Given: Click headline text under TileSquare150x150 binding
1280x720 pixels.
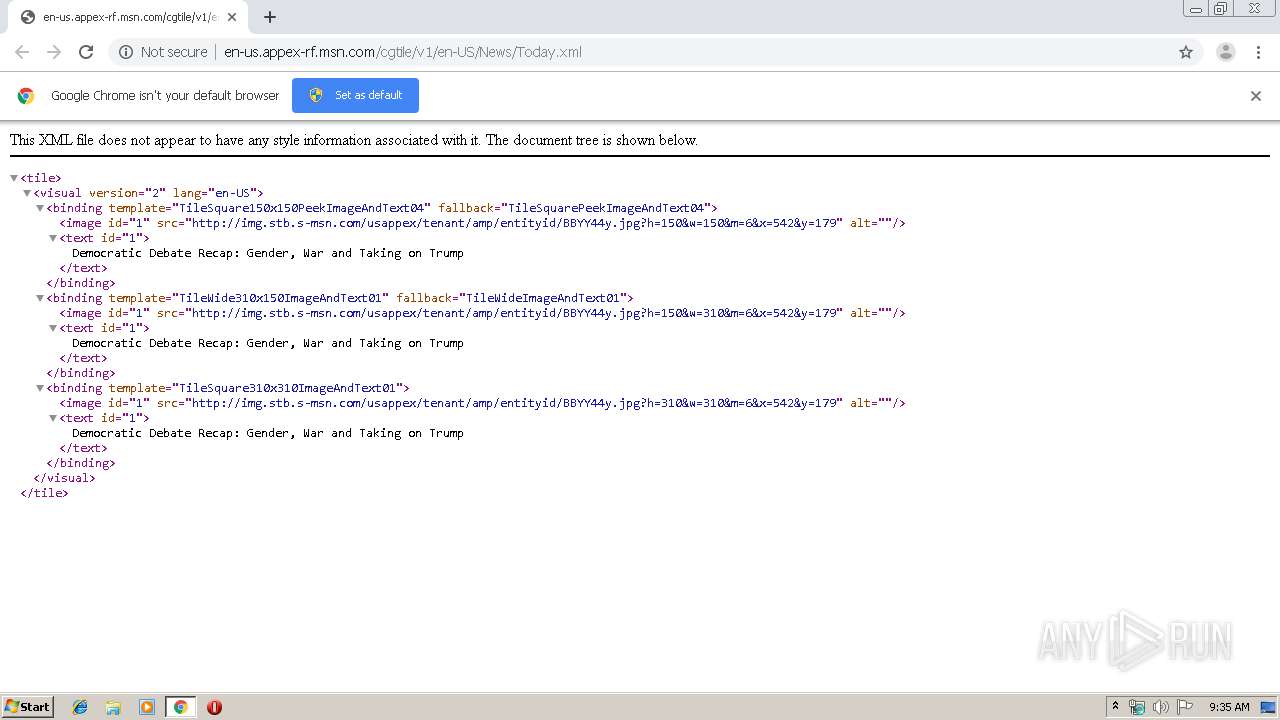Looking at the screenshot, I should point(268,253).
